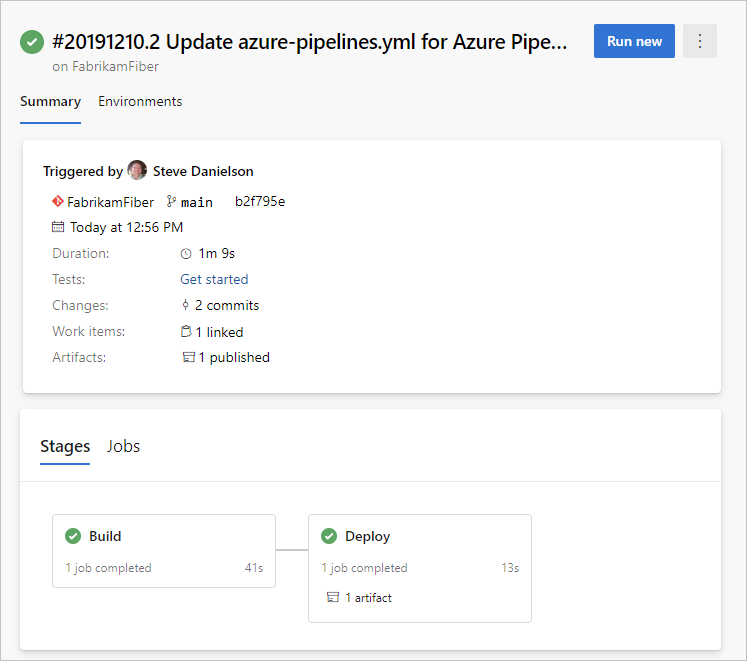Click the Changes: label
Viewport: 747px width, 661px height.
(x=80, y=305)
